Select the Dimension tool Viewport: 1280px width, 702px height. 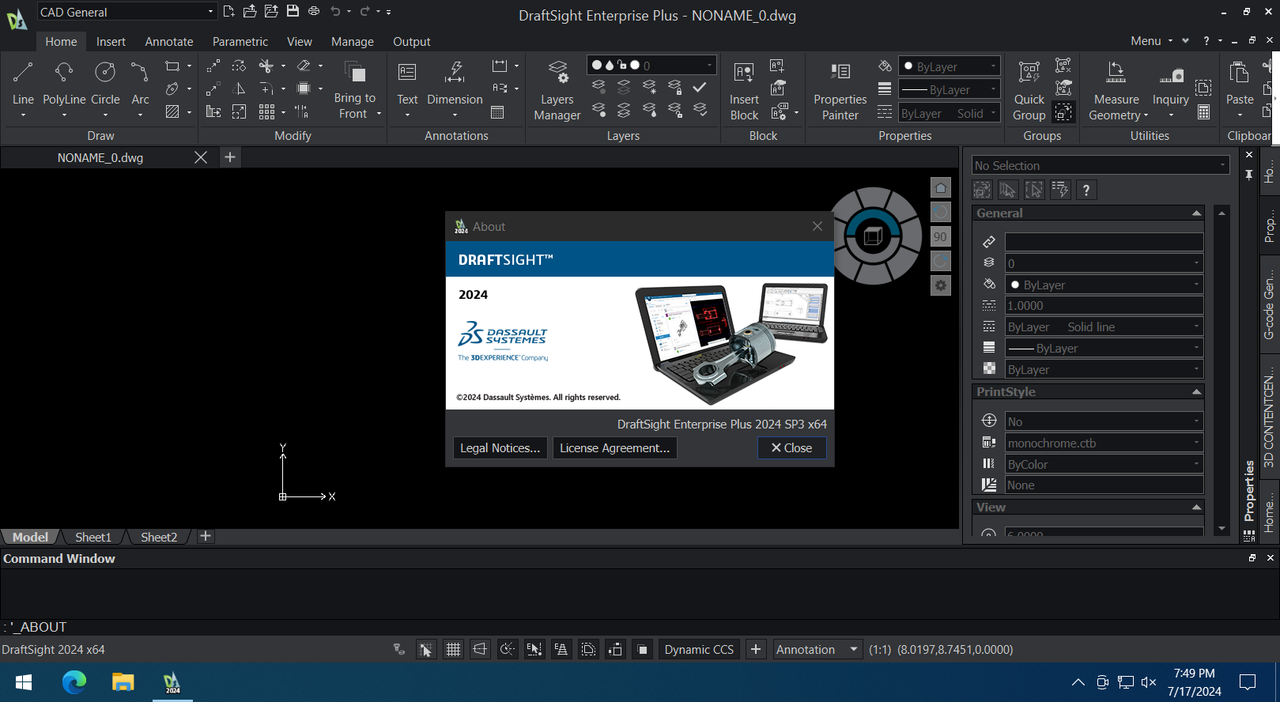click(x=454, y=73)
